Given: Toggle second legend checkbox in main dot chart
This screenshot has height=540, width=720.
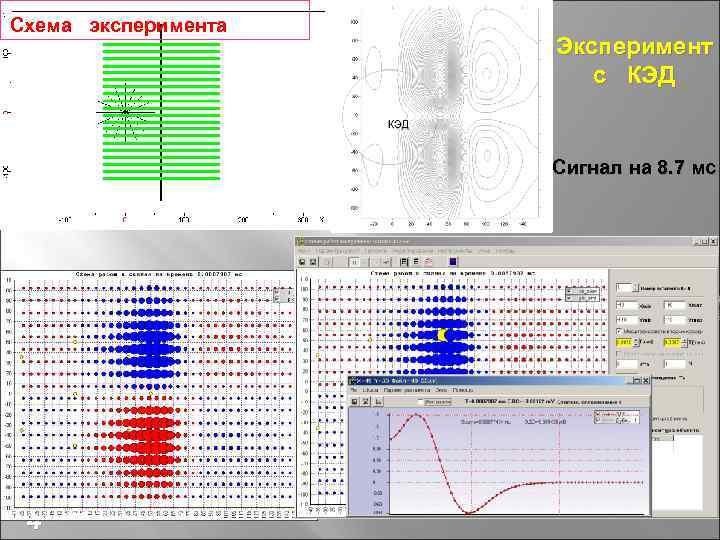Looking at the screenshot, I should [569, 298].
